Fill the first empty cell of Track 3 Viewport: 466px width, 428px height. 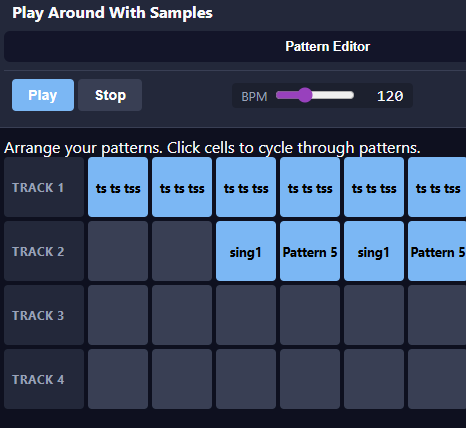coord(118,315)
